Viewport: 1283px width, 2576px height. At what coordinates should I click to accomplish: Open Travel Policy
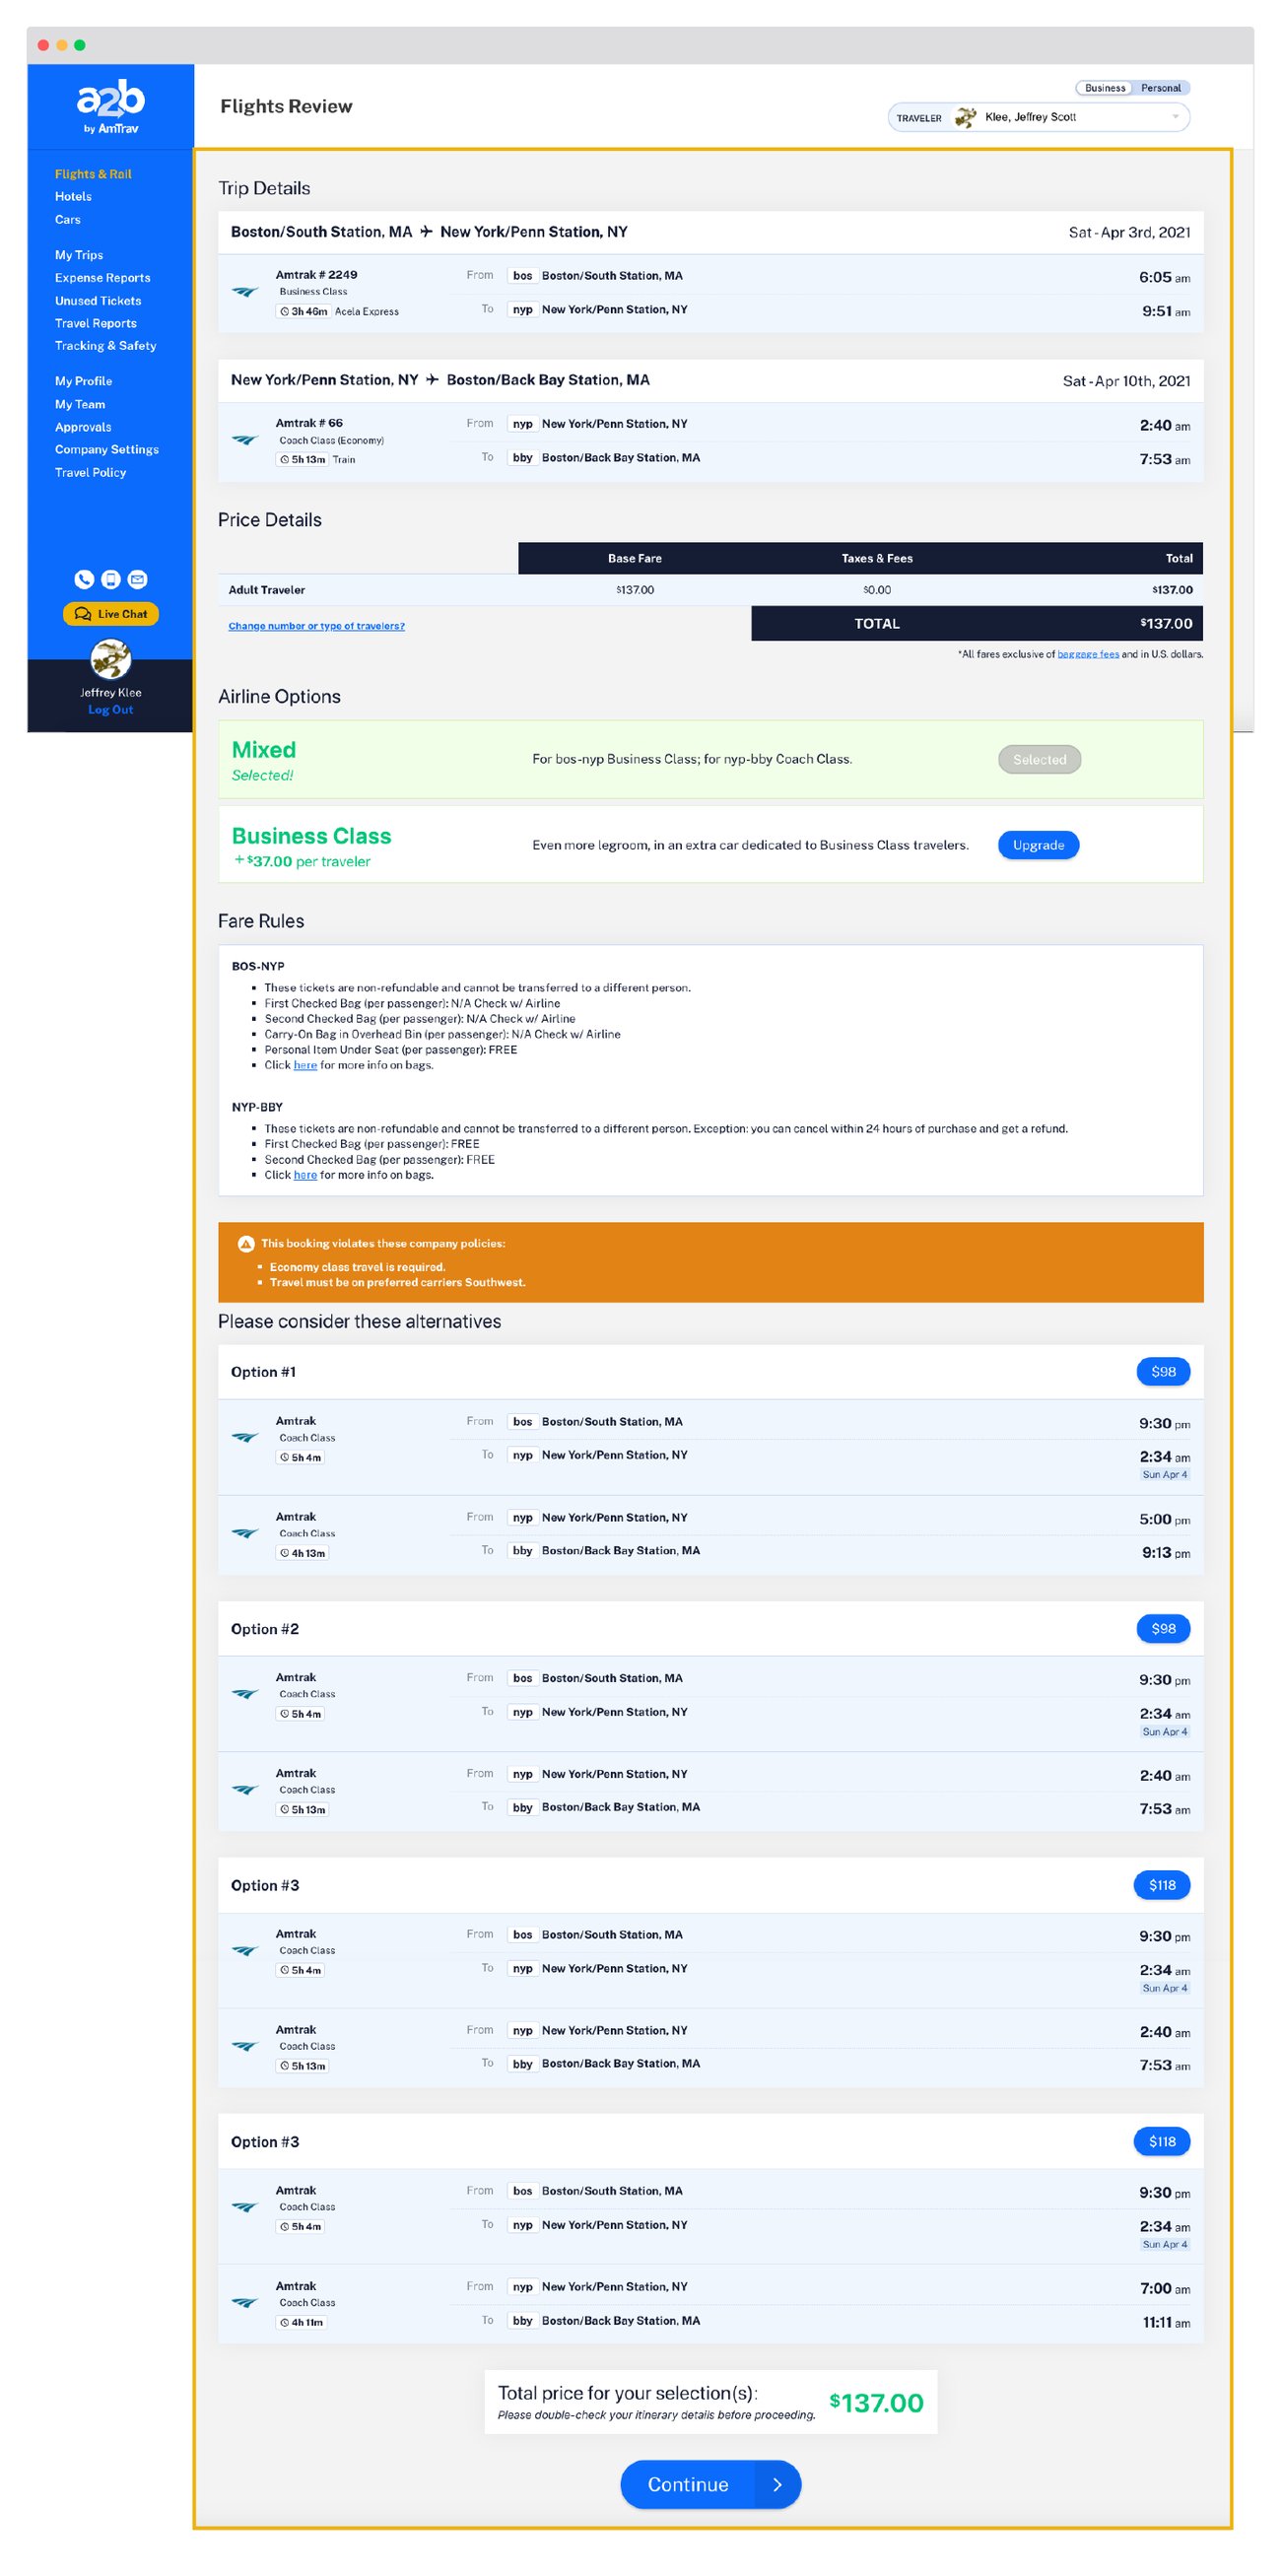tap(91, 472)
